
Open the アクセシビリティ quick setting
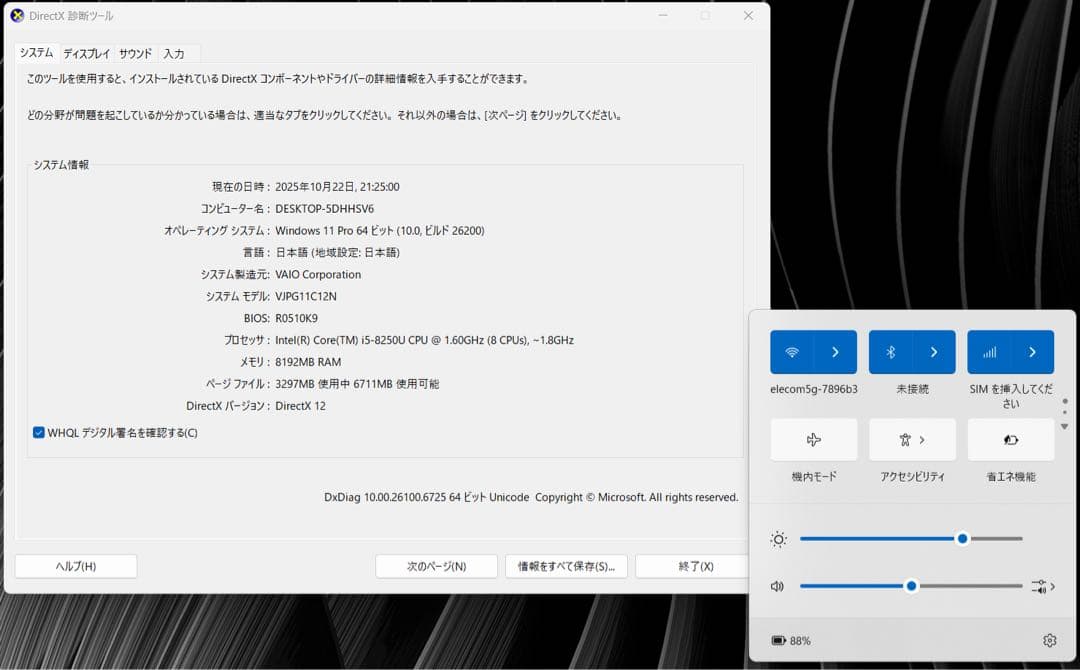coord(903,439)
